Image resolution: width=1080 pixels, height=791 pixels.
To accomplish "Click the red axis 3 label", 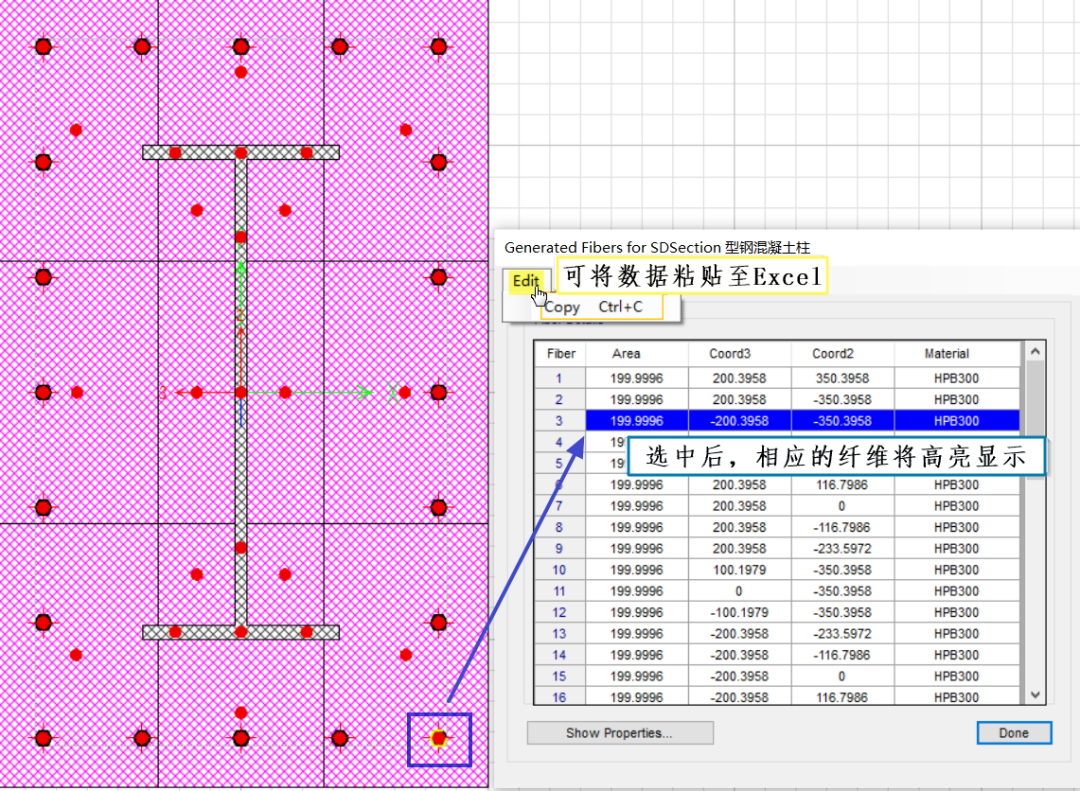I will coord(162,393).
